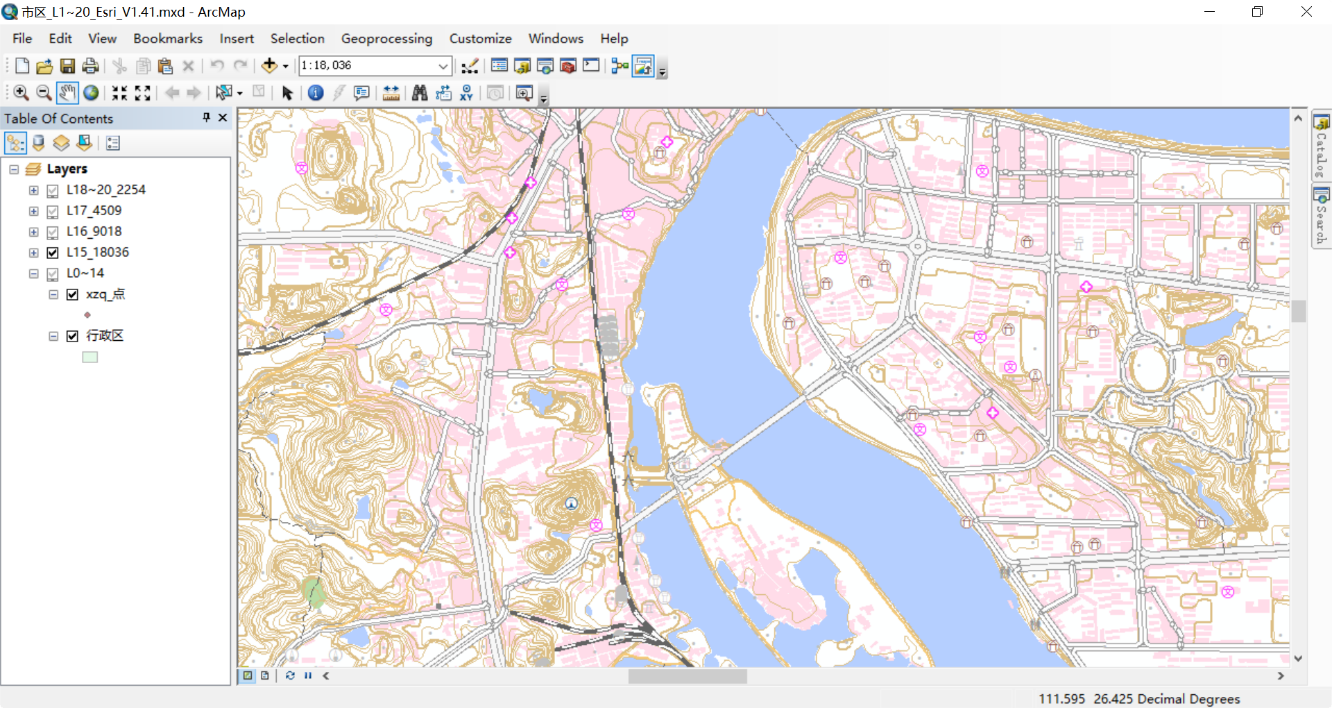Activate the Identify tool

coord(316,92)
